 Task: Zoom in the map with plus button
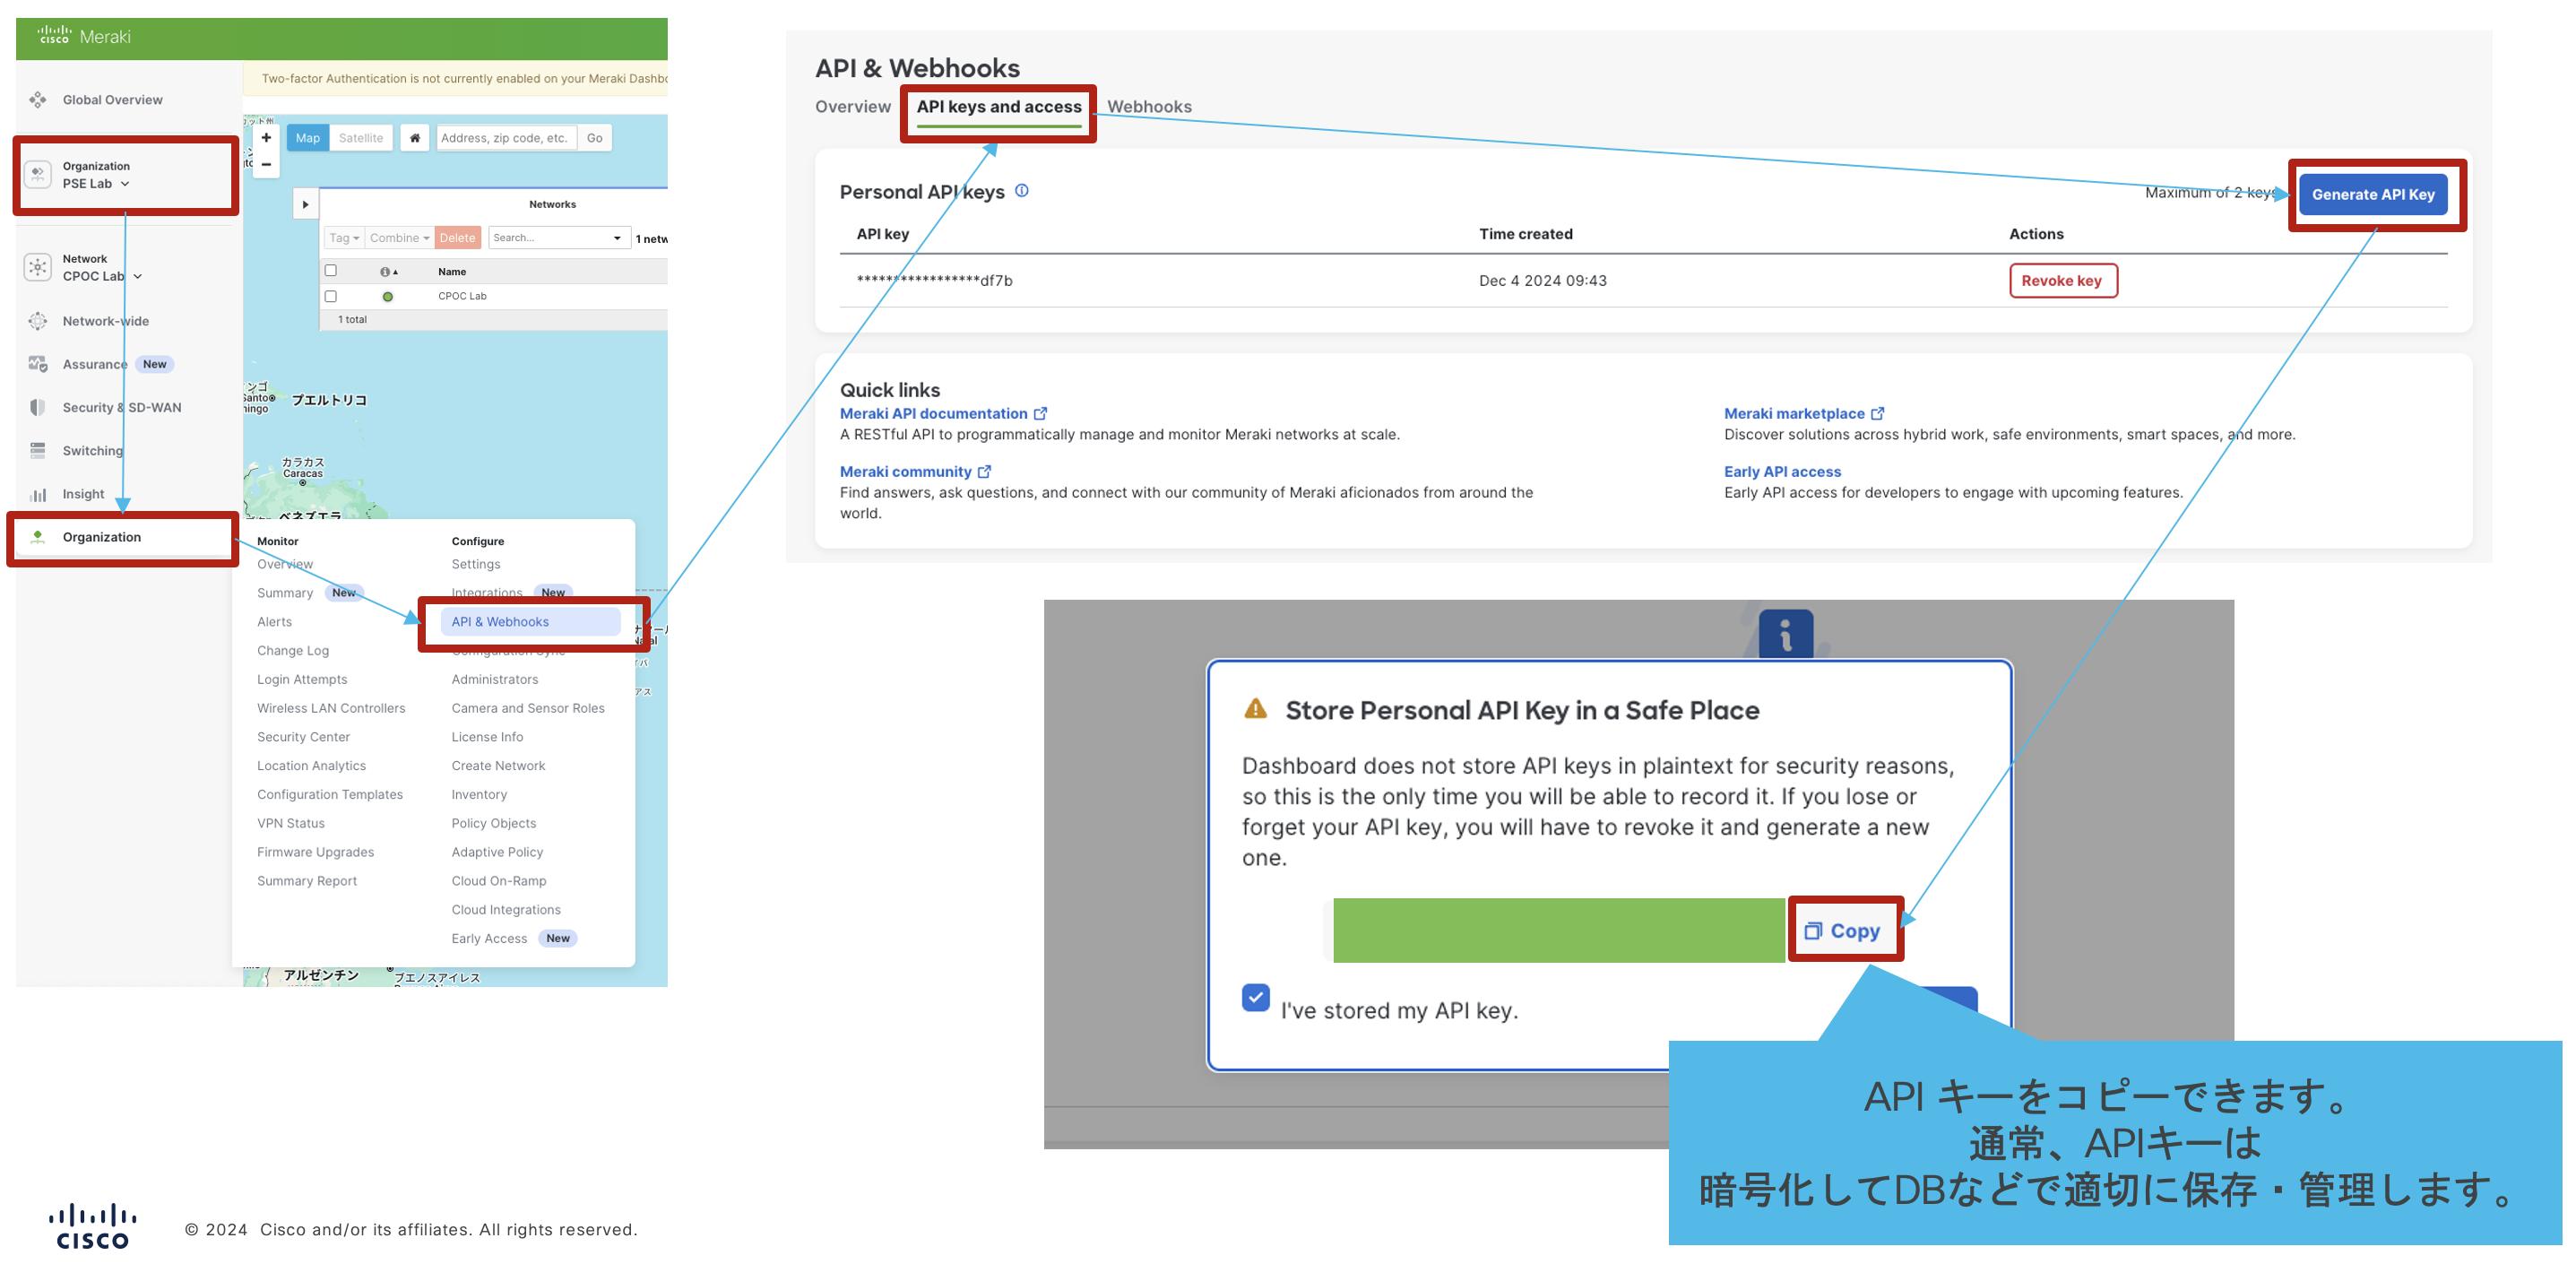coord(266,138)
